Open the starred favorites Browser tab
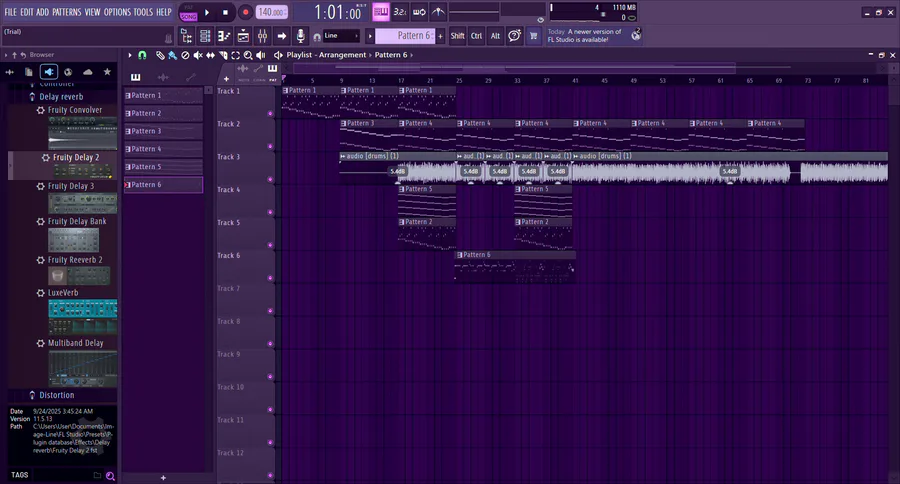This screenshot has width=900, height=484. (107, 72)
